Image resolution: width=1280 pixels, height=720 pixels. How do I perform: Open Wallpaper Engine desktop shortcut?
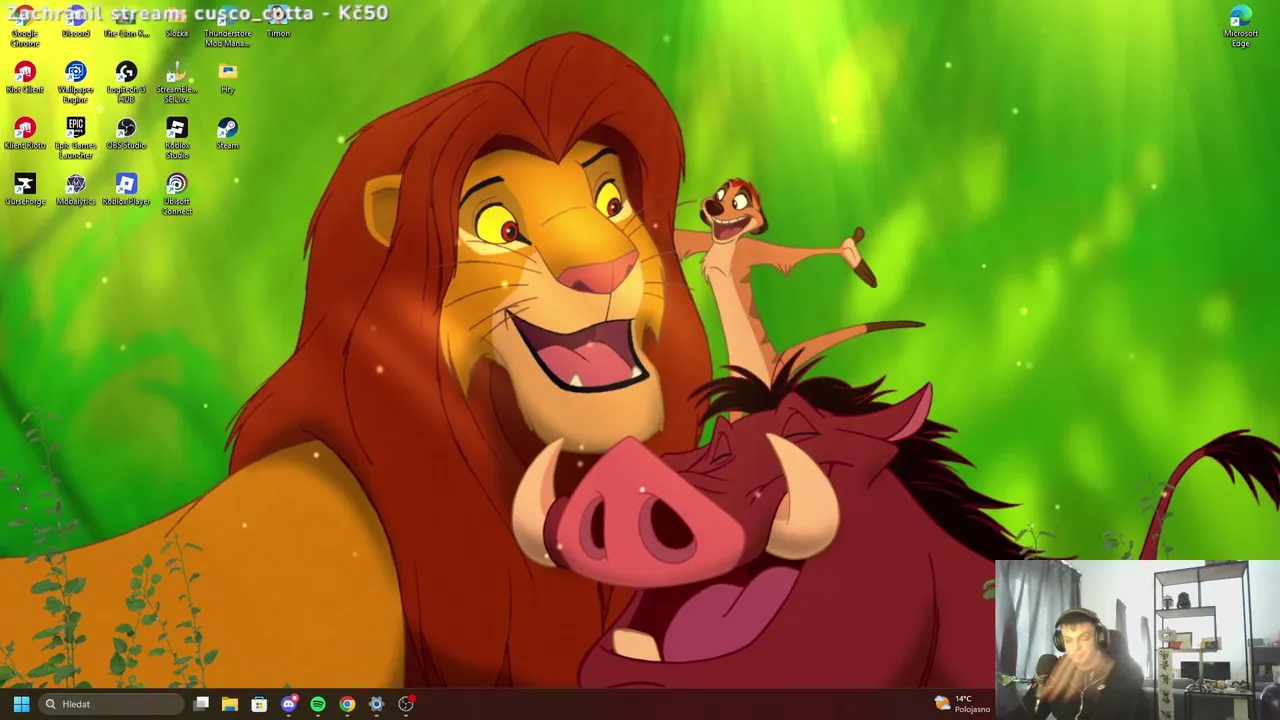coord(76,82)
